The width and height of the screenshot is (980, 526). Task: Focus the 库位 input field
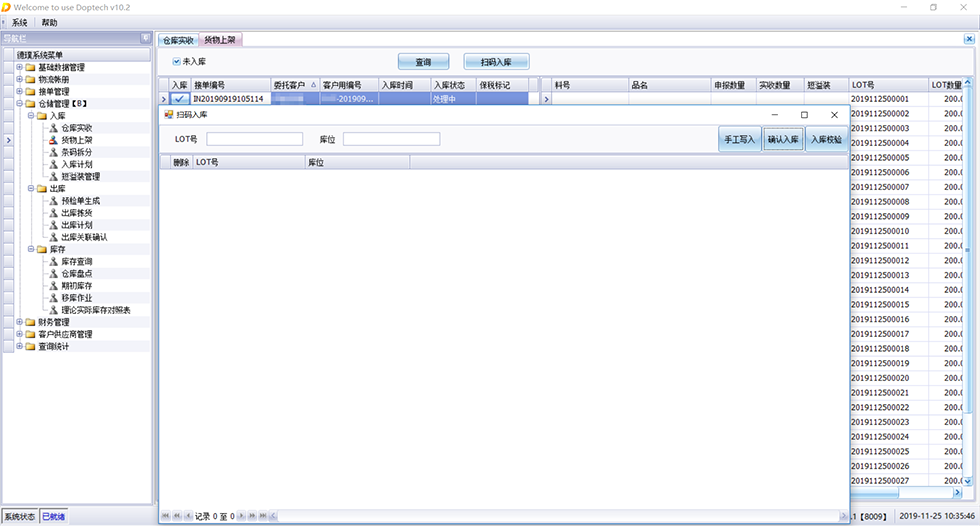[x=391, y=139]
